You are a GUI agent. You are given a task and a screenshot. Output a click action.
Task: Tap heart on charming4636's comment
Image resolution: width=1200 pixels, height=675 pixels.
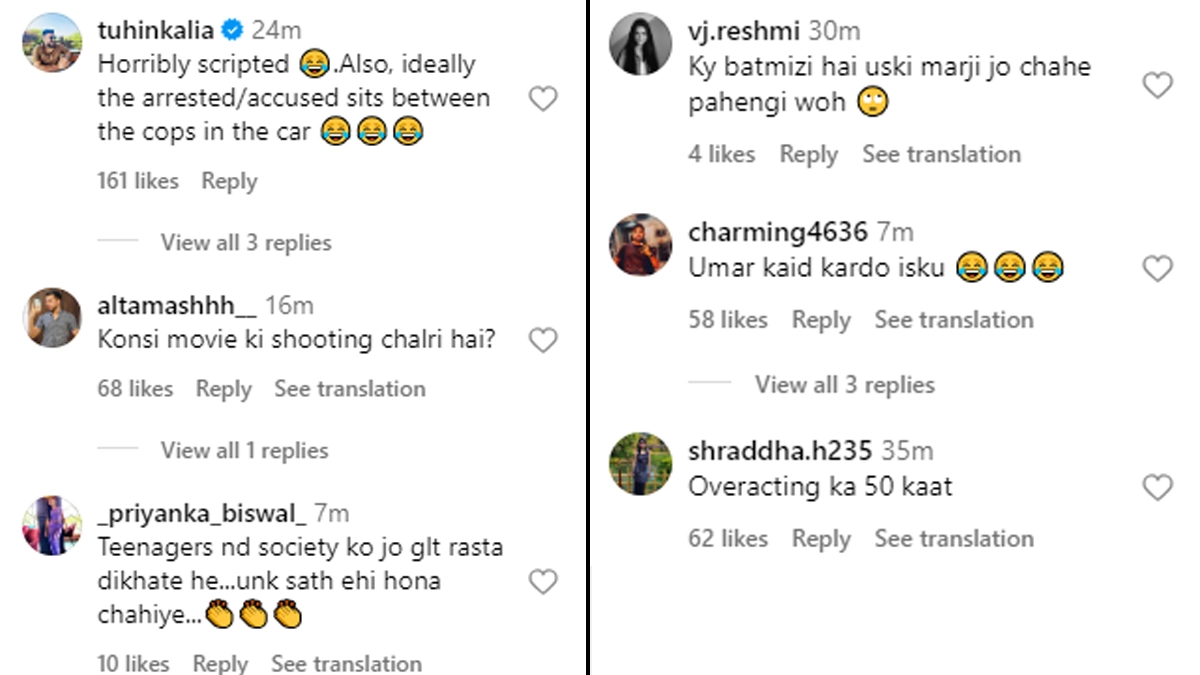pyautogui.click(x=1157, y=268)
